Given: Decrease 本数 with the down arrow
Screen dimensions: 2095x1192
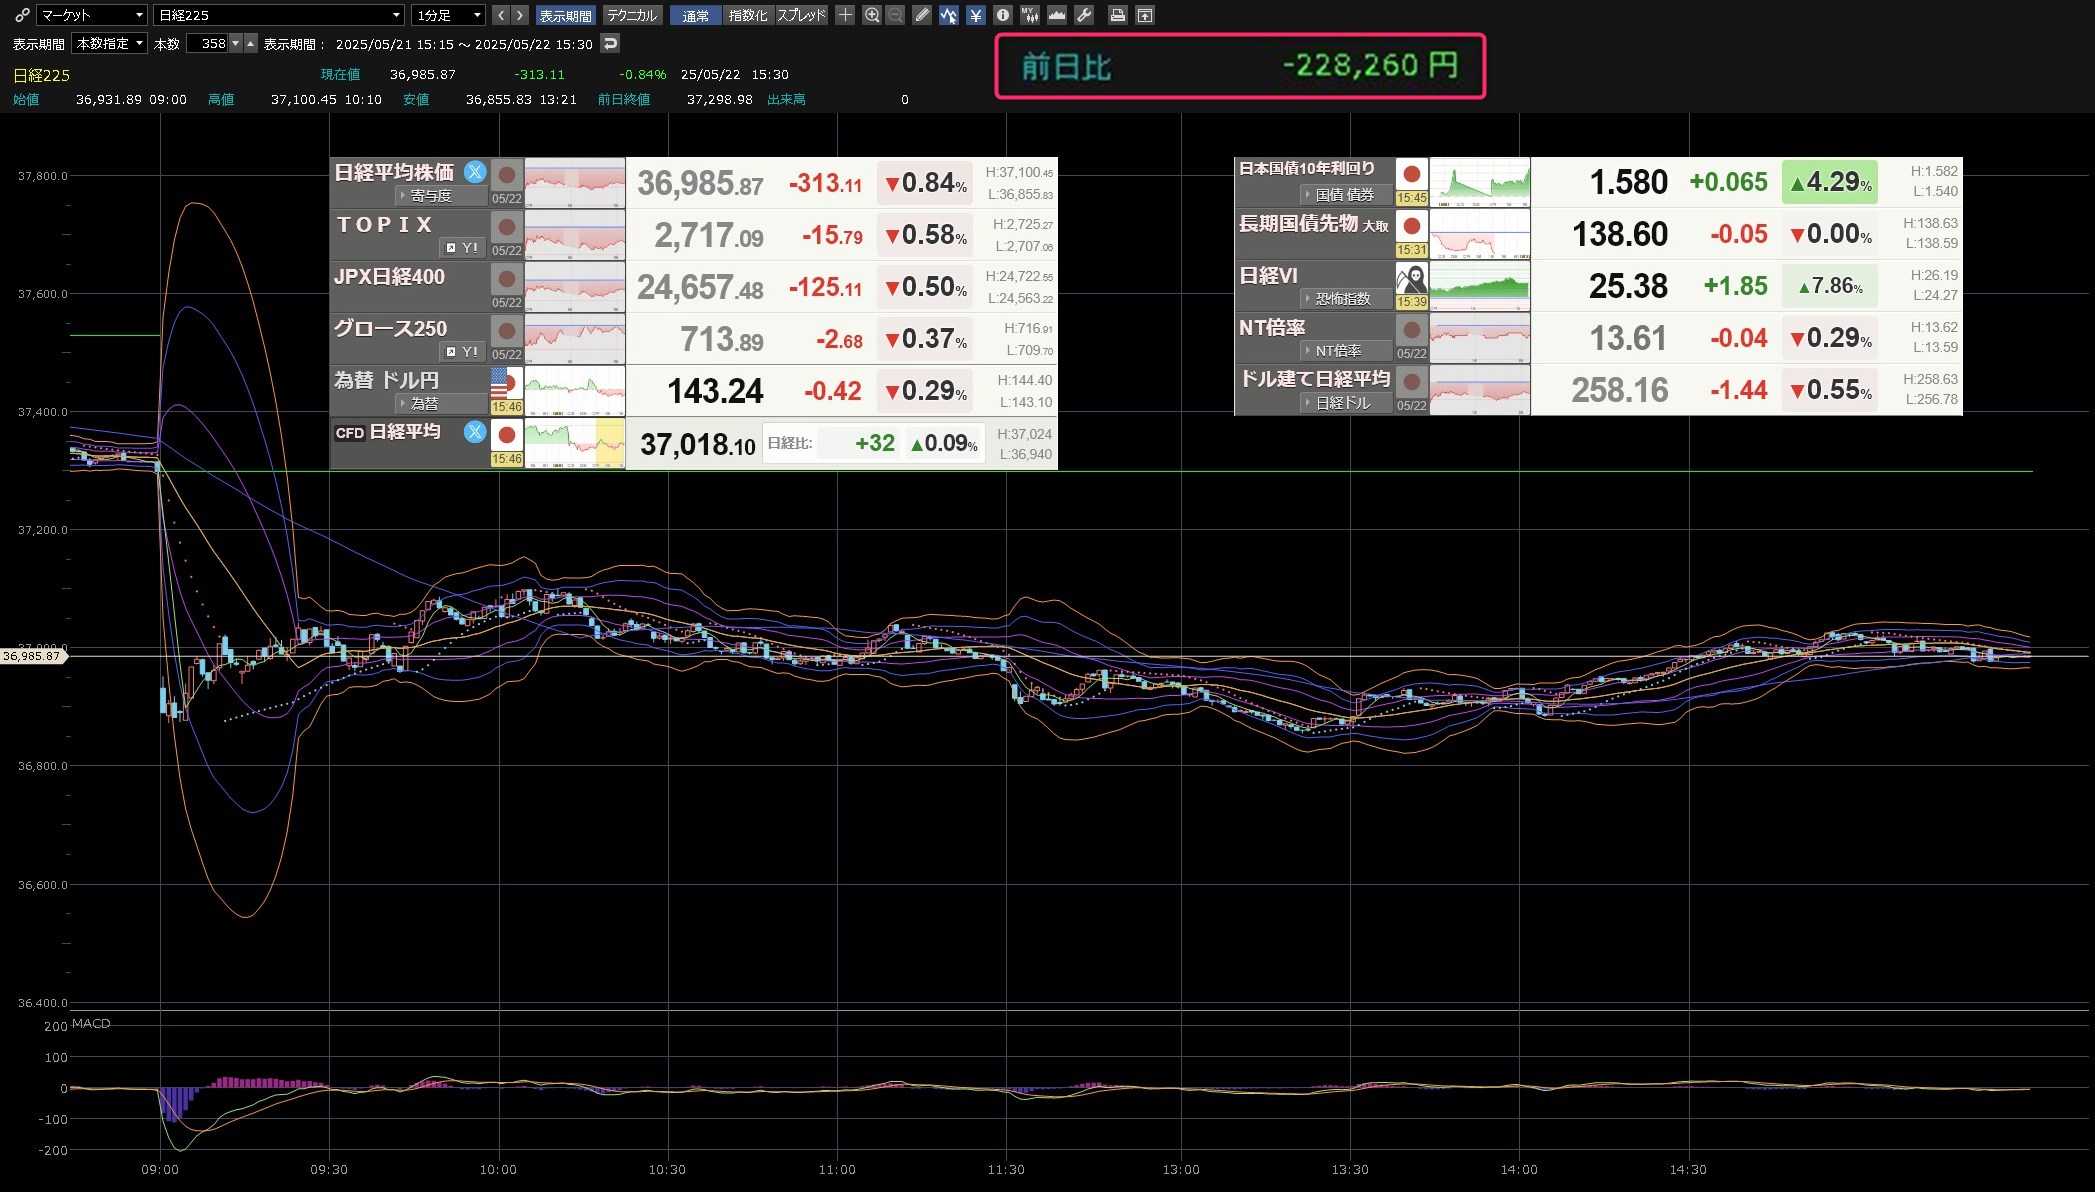Looking at the screenshot, I should pos(236,43).
